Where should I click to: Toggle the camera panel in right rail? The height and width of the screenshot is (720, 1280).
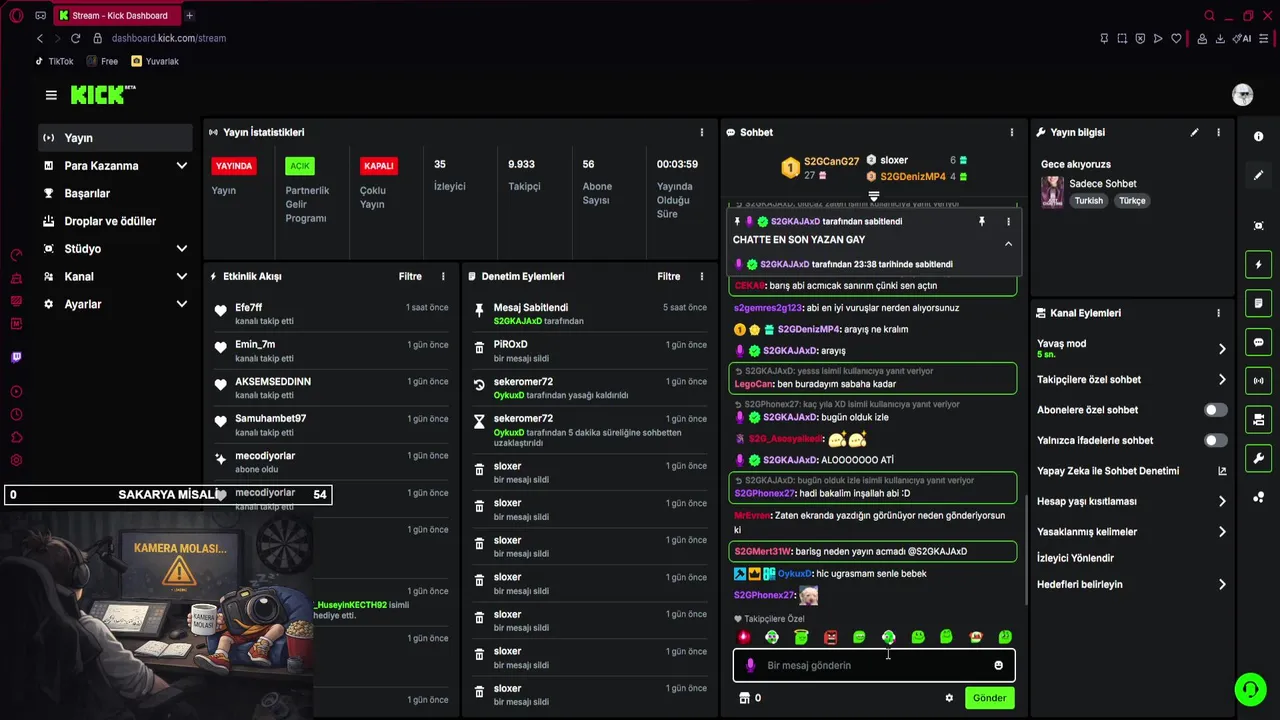pyautogui.click(x=1258, y=419)
